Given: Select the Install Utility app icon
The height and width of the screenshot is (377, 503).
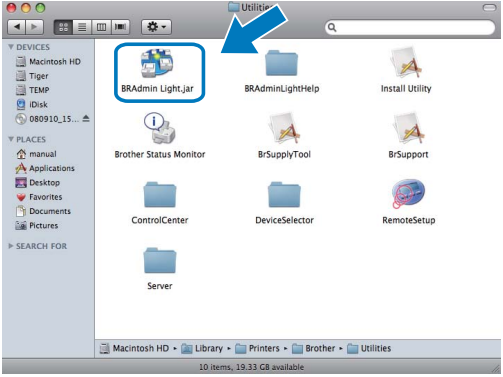Looking at the screenshot, I should 406,63.
